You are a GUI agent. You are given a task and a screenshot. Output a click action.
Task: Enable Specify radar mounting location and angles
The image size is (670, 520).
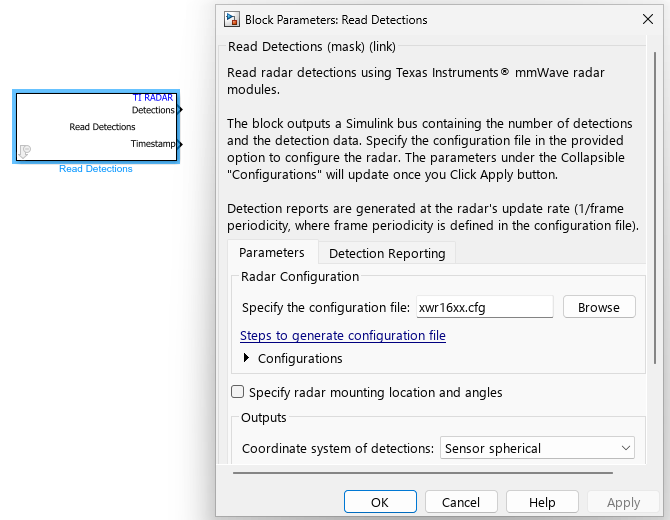(x=238, y=392)
